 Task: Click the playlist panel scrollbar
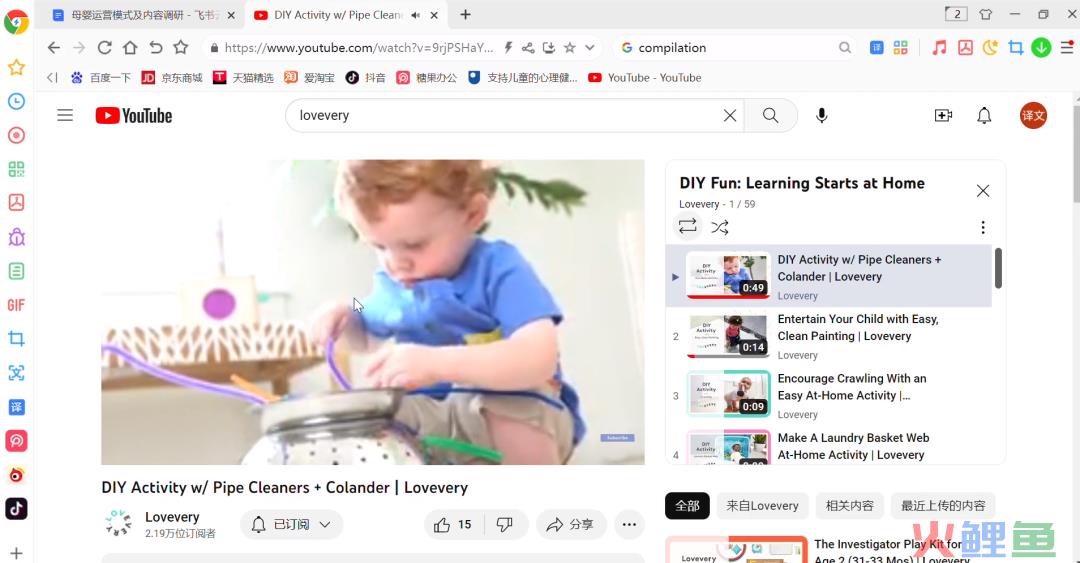point(998,268)
